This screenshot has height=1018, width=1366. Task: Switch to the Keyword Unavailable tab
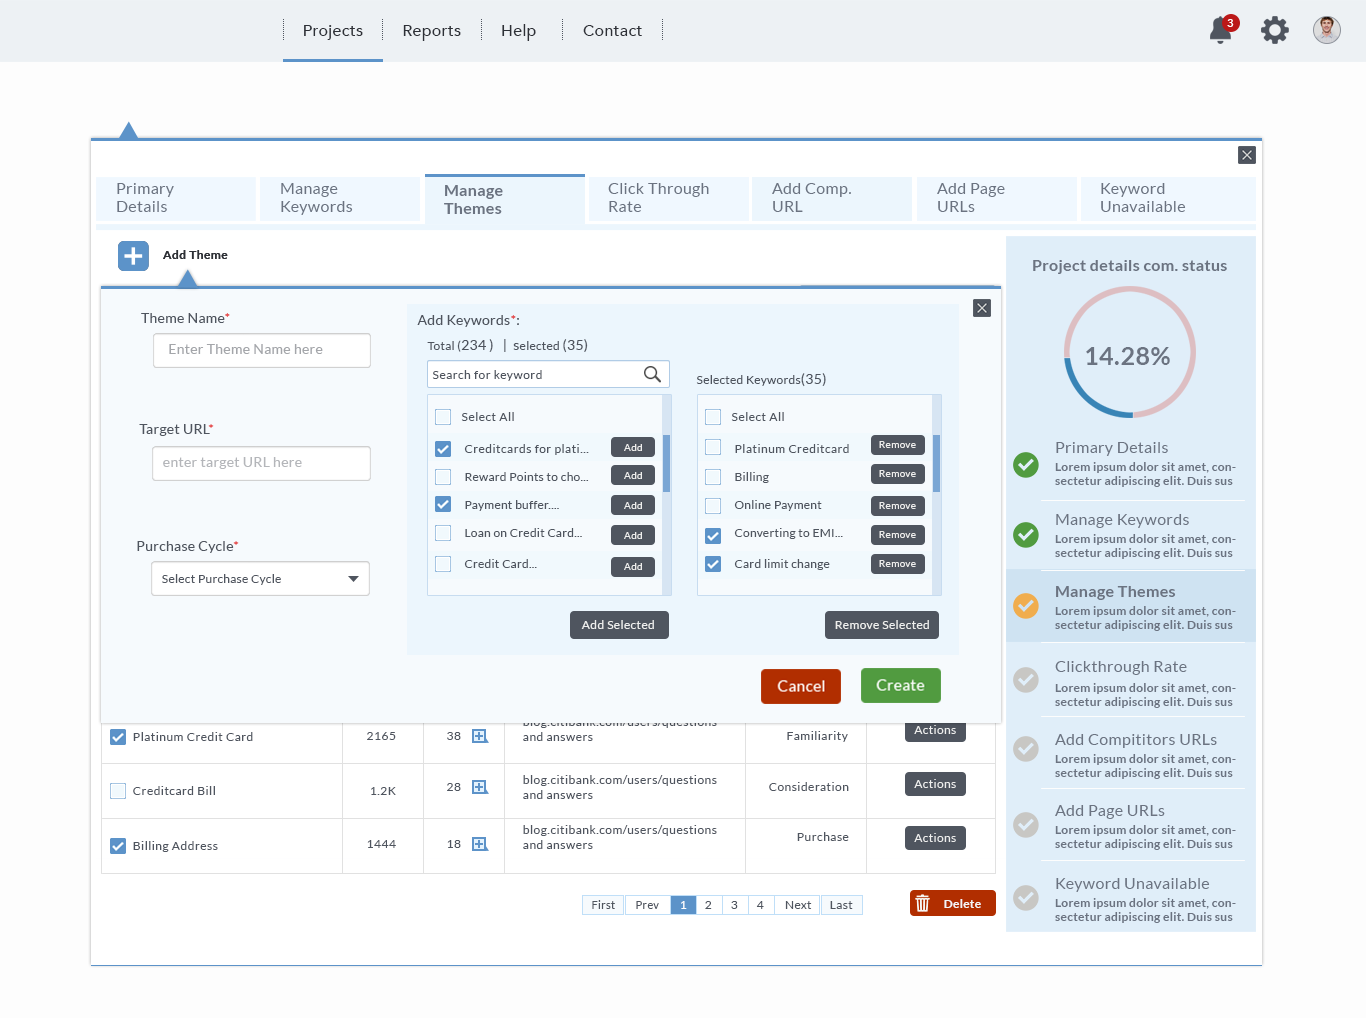[x=1168, y=198]
